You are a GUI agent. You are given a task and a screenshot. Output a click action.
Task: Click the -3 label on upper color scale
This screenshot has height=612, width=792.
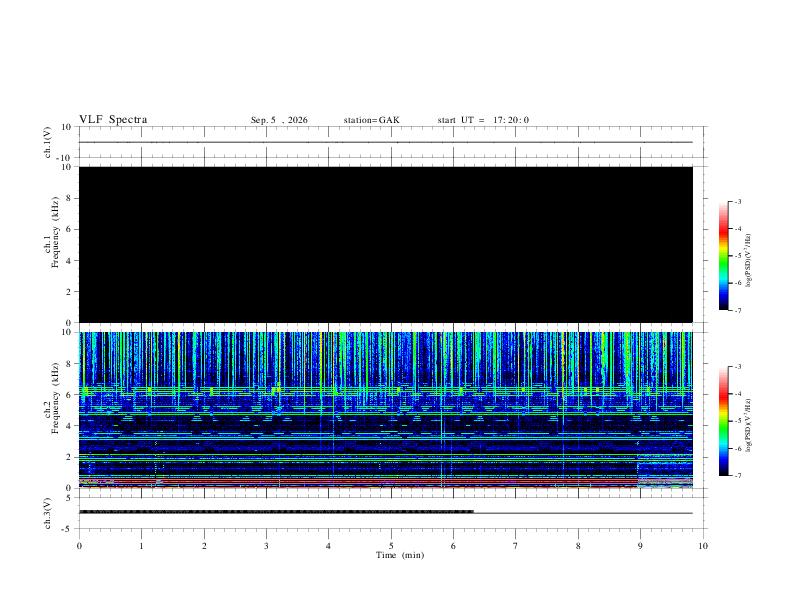click(x=737, y=201)
